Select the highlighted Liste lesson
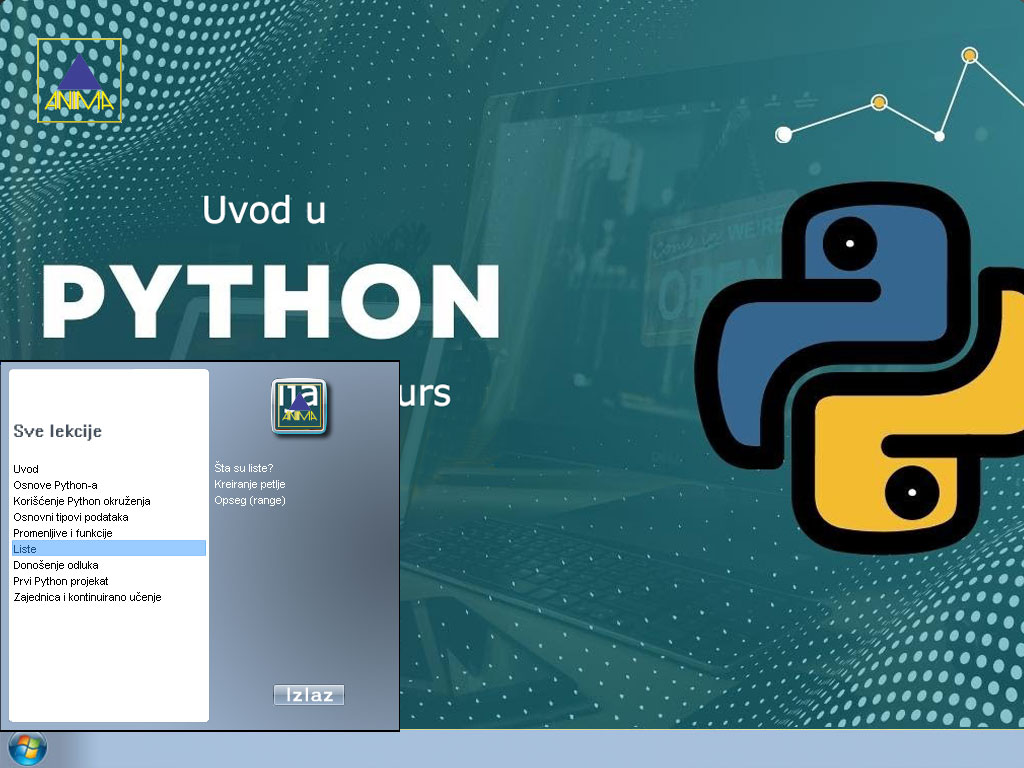 coord(25,549)
